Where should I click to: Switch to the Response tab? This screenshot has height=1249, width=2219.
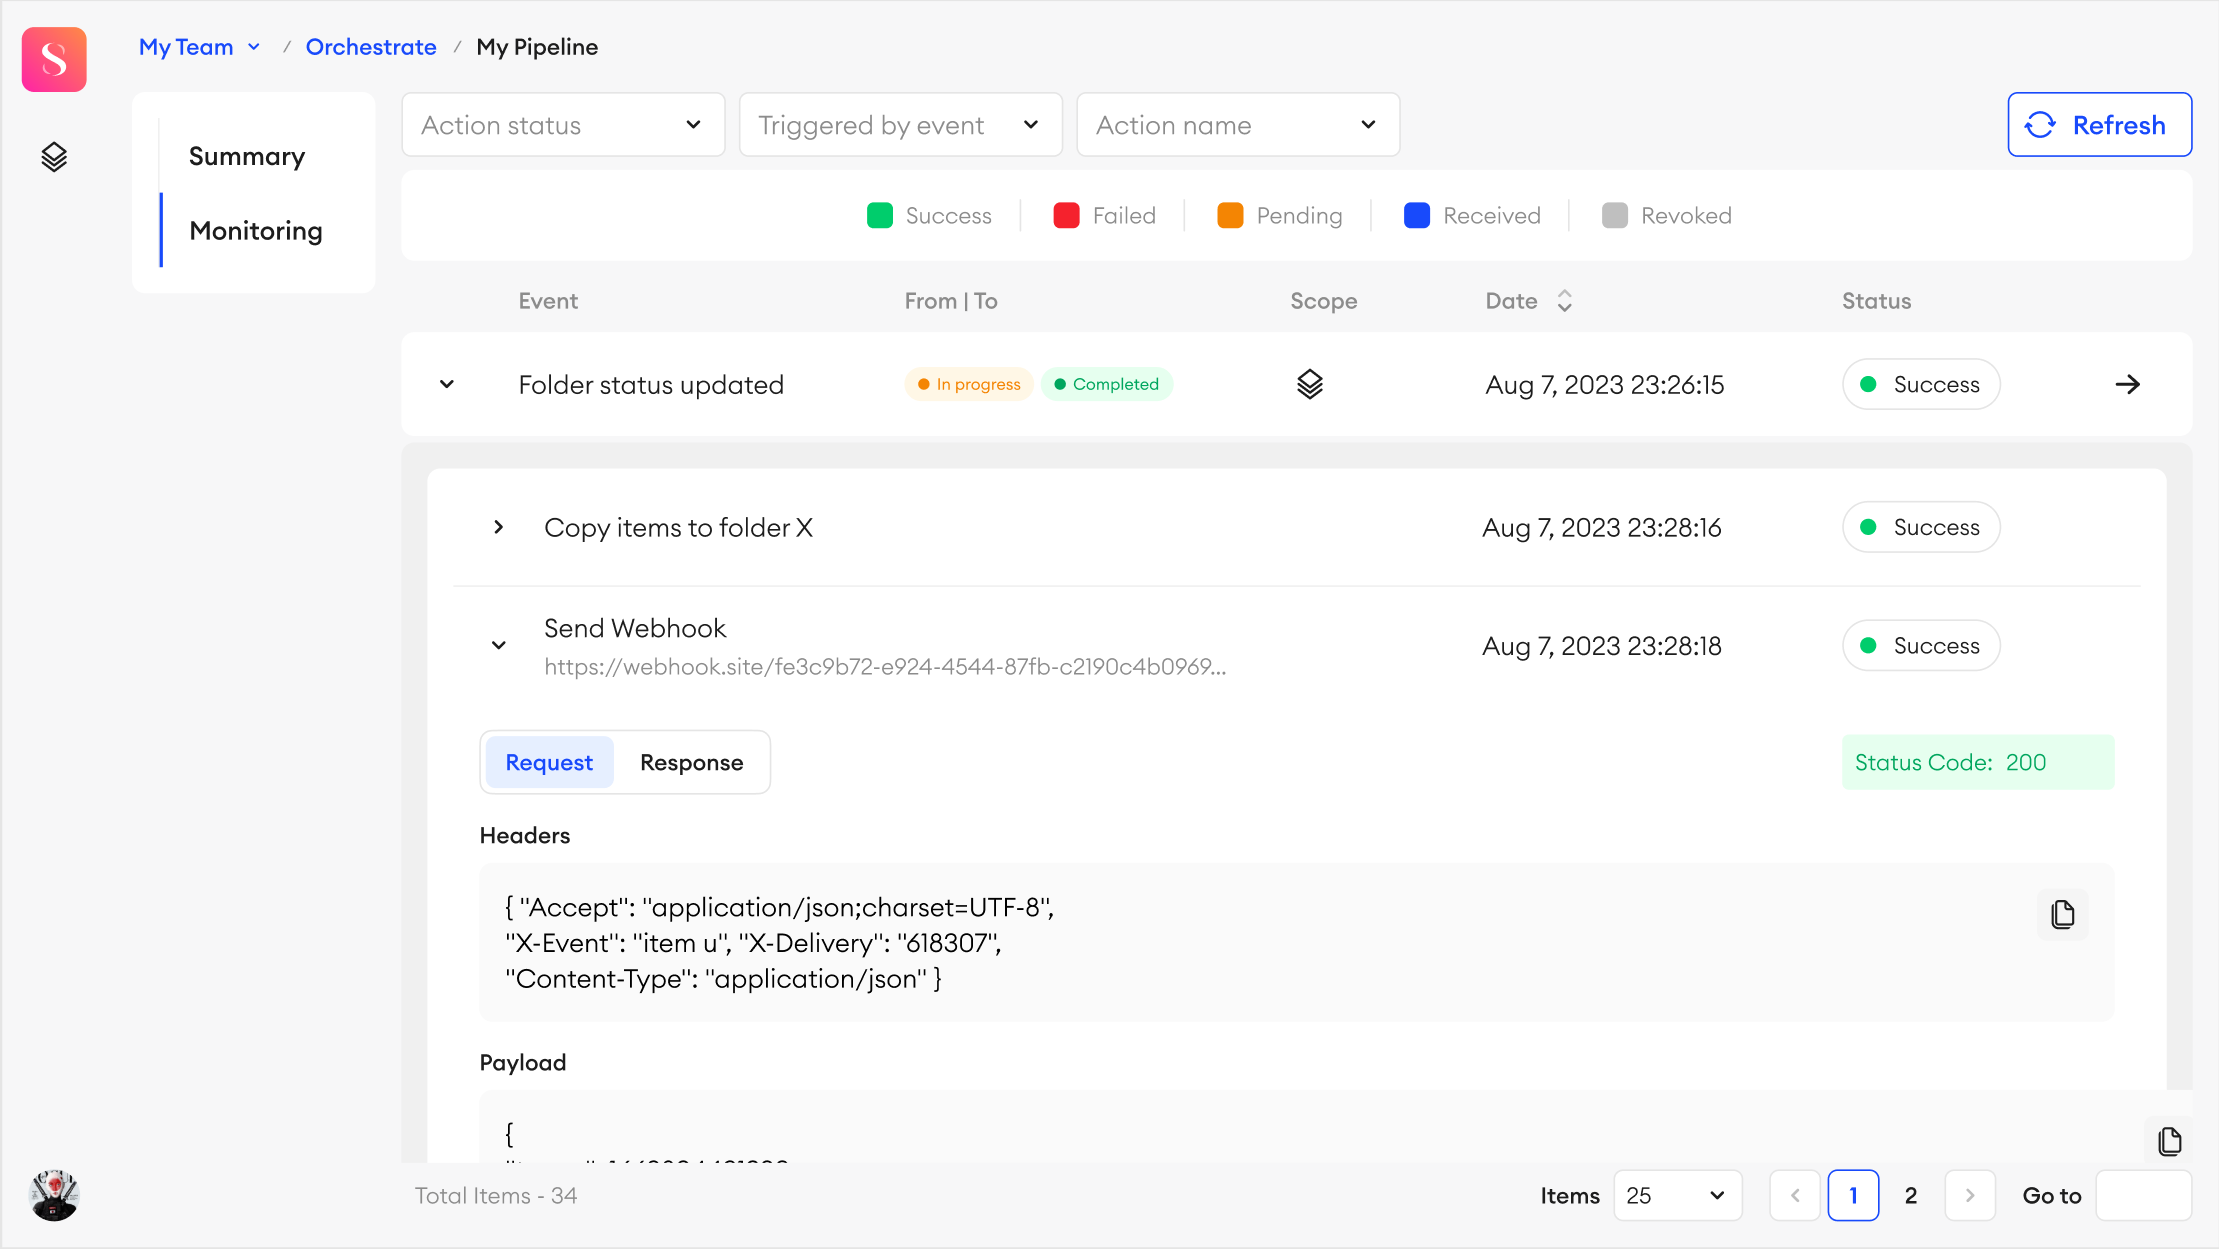pyautogui.click(x=691, y=762)
